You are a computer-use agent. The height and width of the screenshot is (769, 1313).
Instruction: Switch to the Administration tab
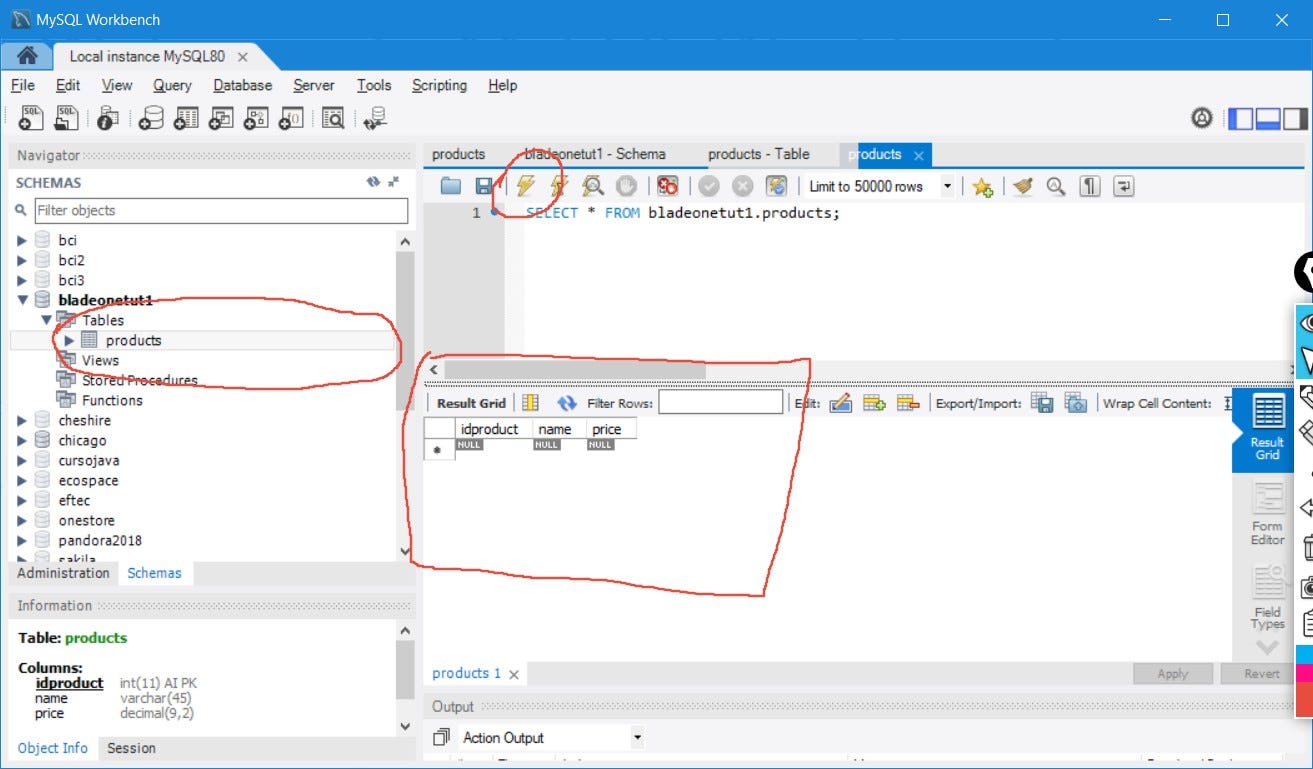(x=63, y=573)
